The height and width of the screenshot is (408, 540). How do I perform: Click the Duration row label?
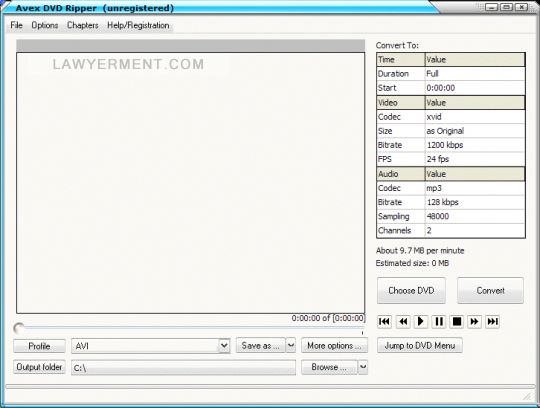[401, 74]
